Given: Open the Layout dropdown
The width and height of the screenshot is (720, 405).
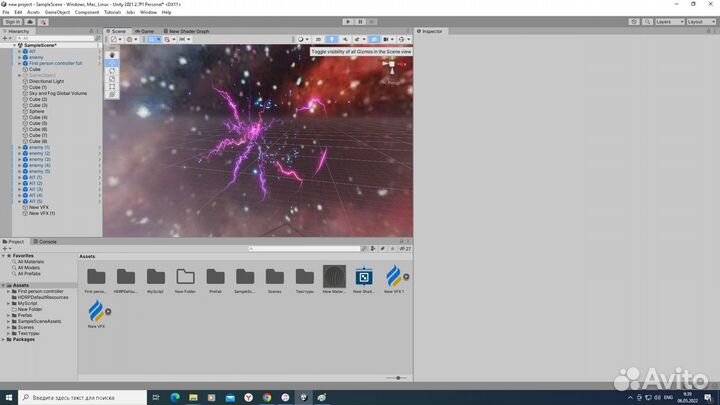Looking at the screenshot, I should (x=701, y=22).
